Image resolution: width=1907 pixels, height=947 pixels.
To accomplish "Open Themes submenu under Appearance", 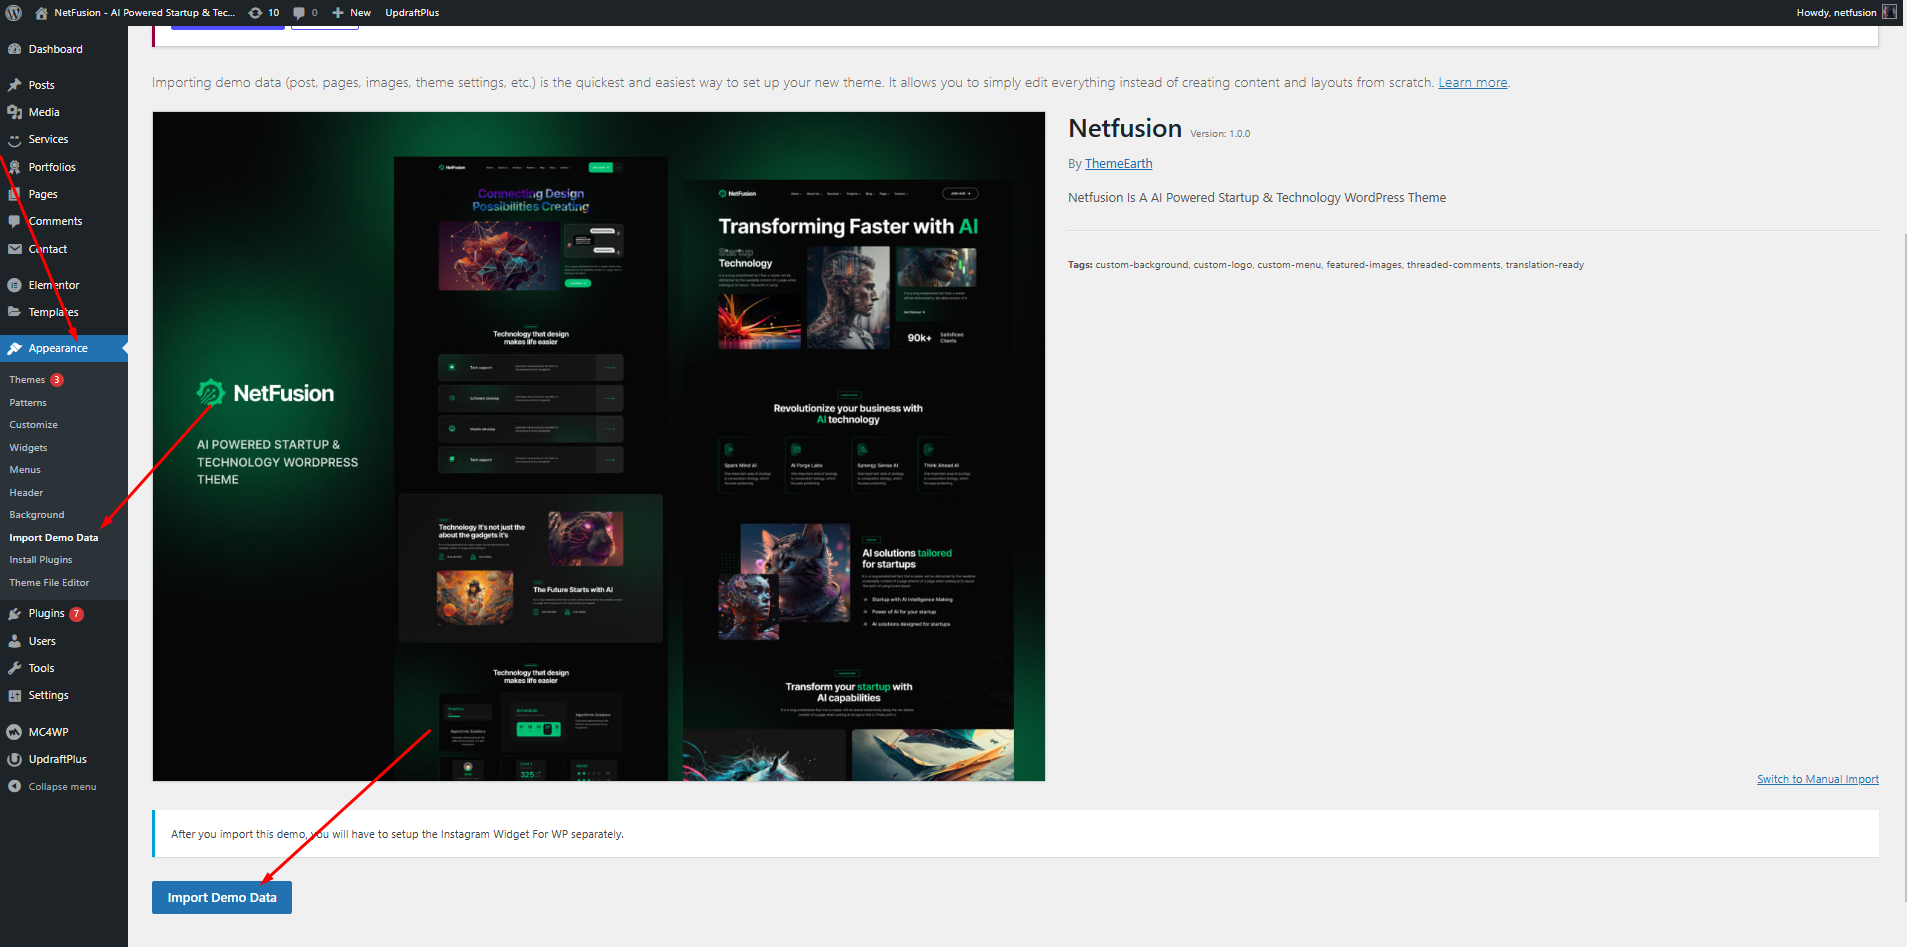I will click(27, 380).
